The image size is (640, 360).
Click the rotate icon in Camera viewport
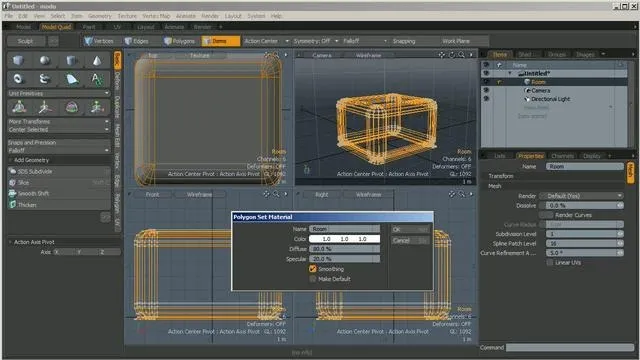pyautogui.click(x=452, y=55)
